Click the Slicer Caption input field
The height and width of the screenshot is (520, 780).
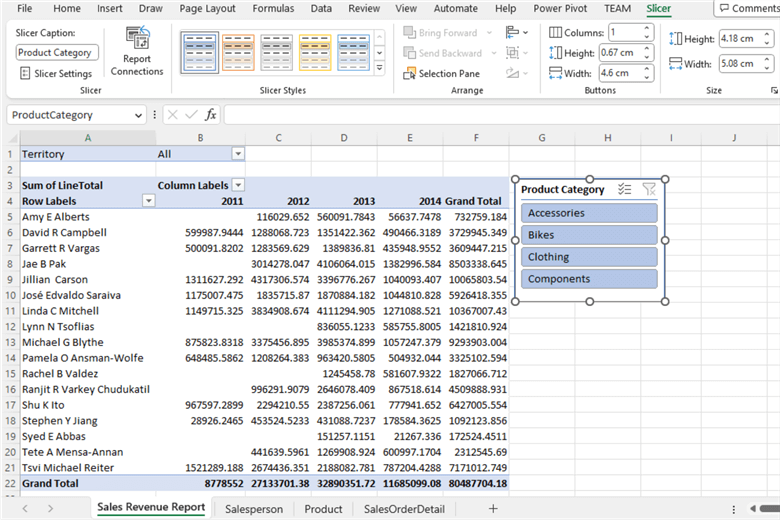click(57, 53)
